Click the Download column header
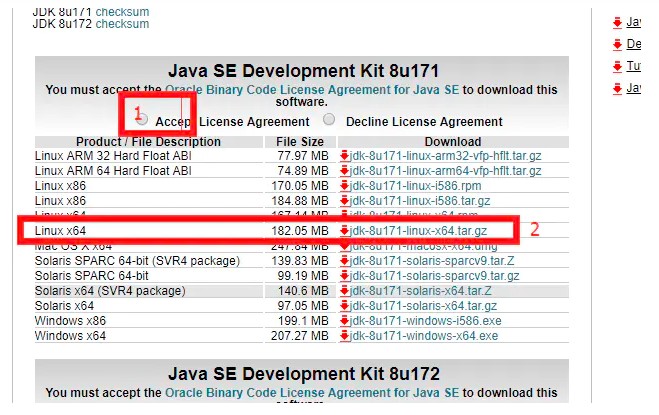659x415 pixels. tap(453, 142)
